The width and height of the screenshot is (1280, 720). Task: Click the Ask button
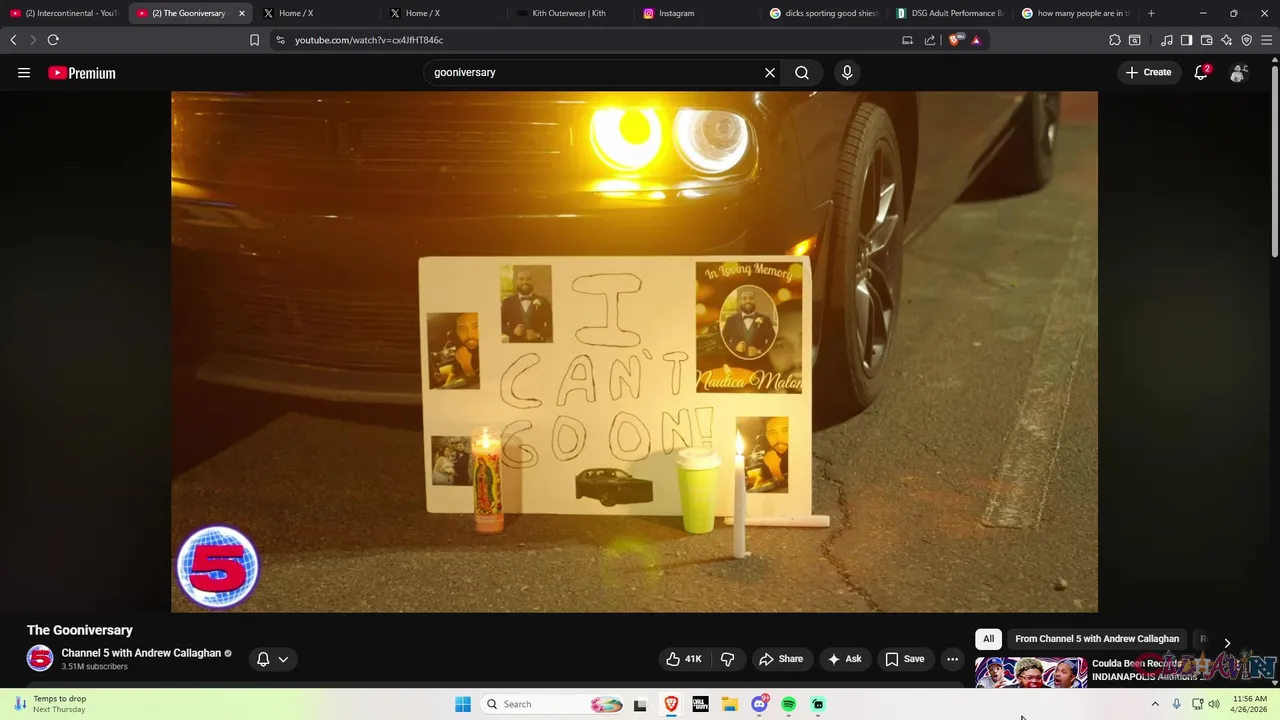point(844,659)
